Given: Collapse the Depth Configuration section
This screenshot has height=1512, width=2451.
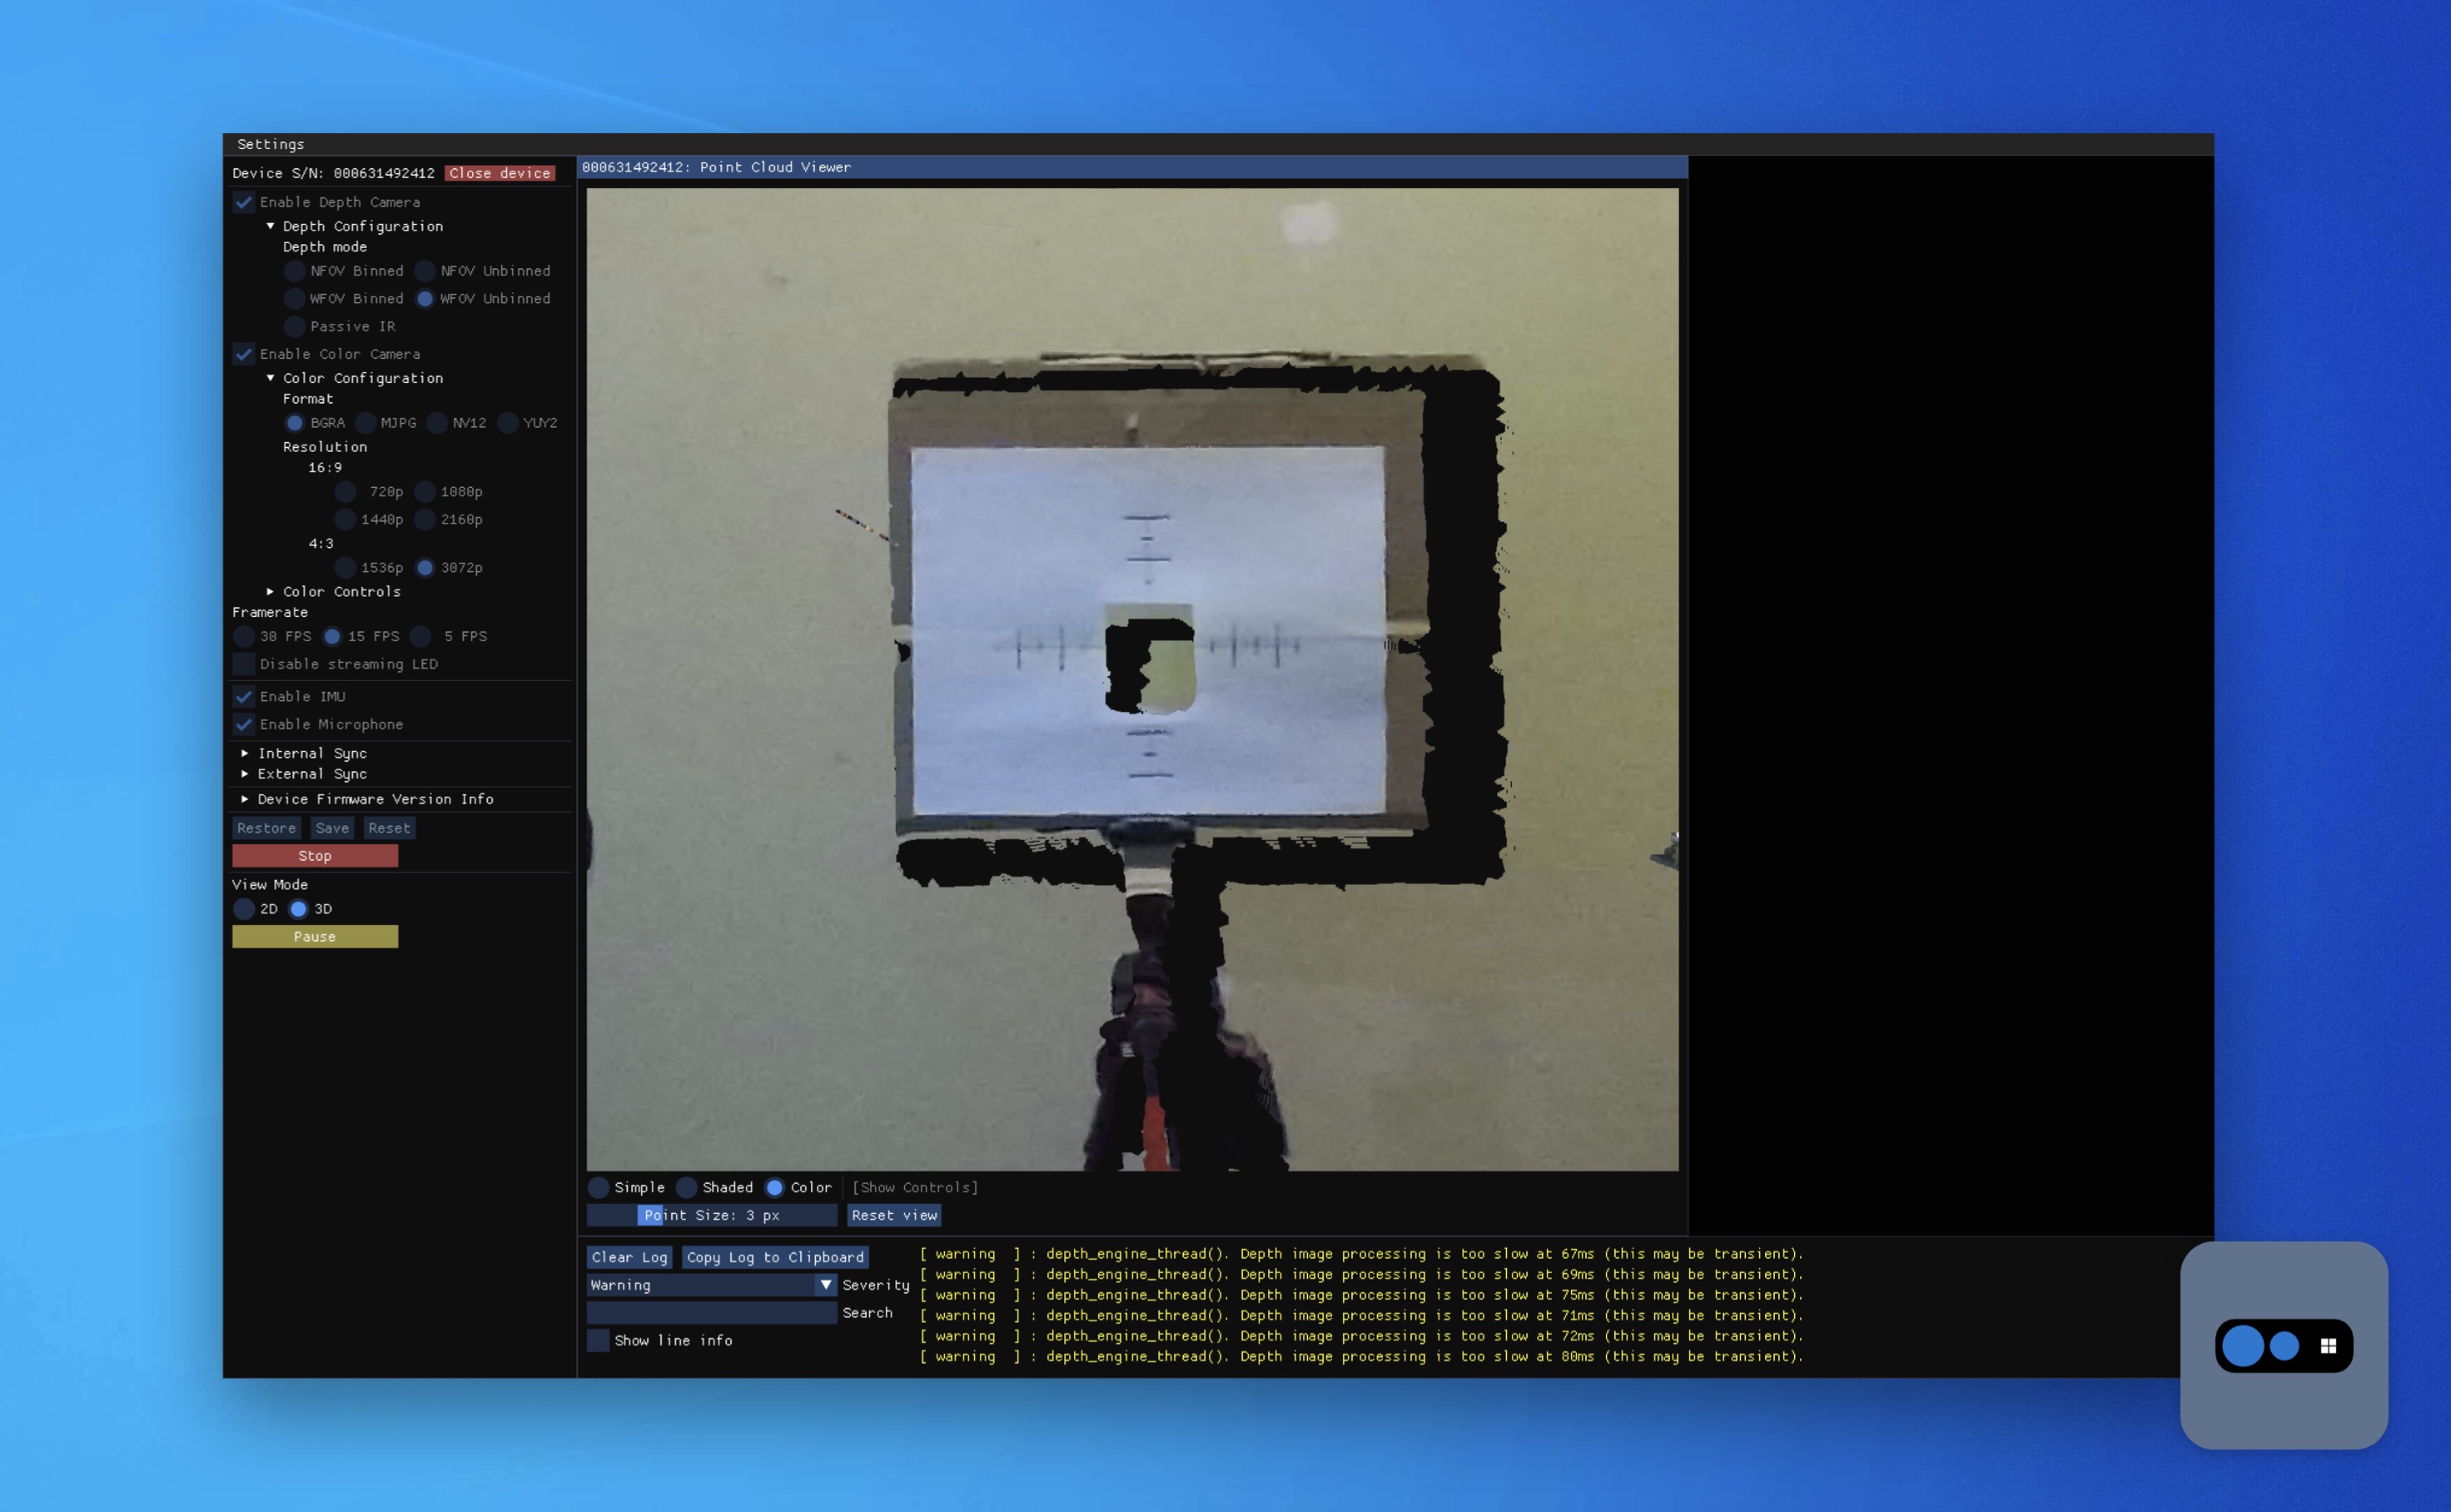Looking at the screenshot, I should (270, 225).
